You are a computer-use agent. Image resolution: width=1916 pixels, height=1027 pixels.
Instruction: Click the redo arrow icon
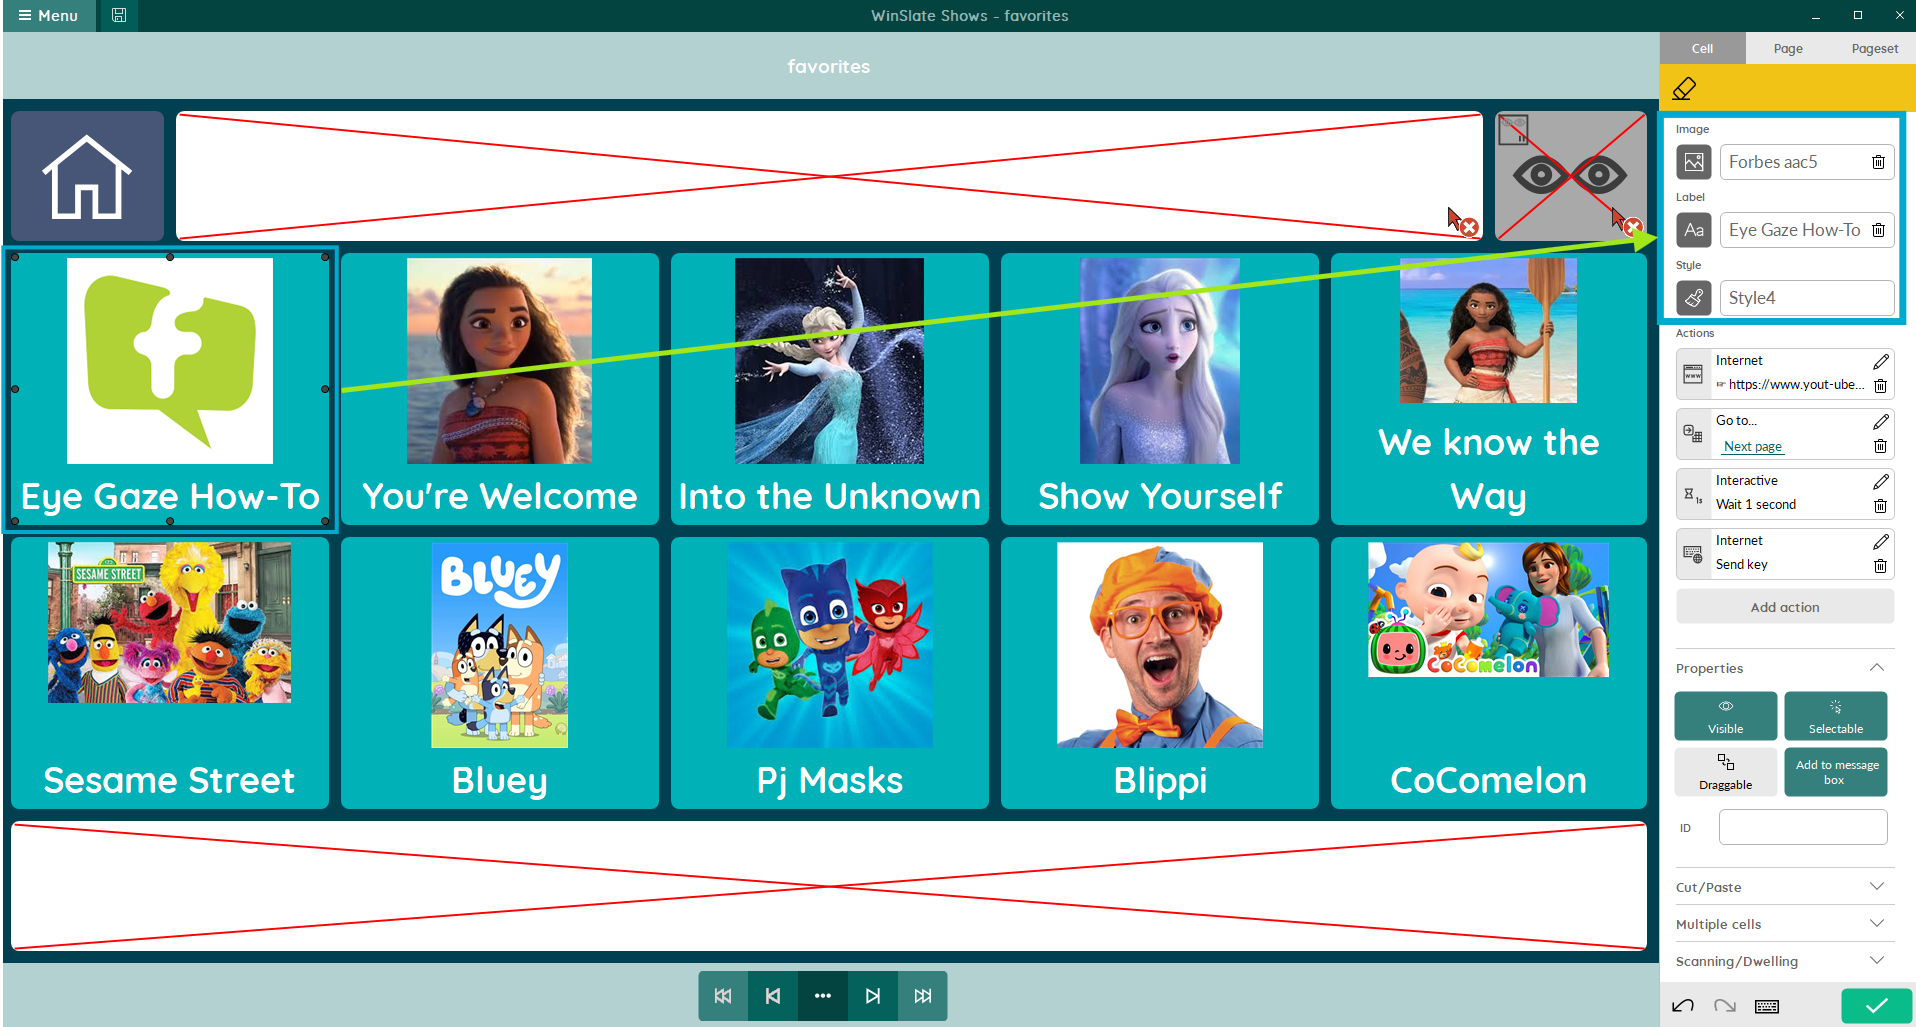(1725, 1006)
